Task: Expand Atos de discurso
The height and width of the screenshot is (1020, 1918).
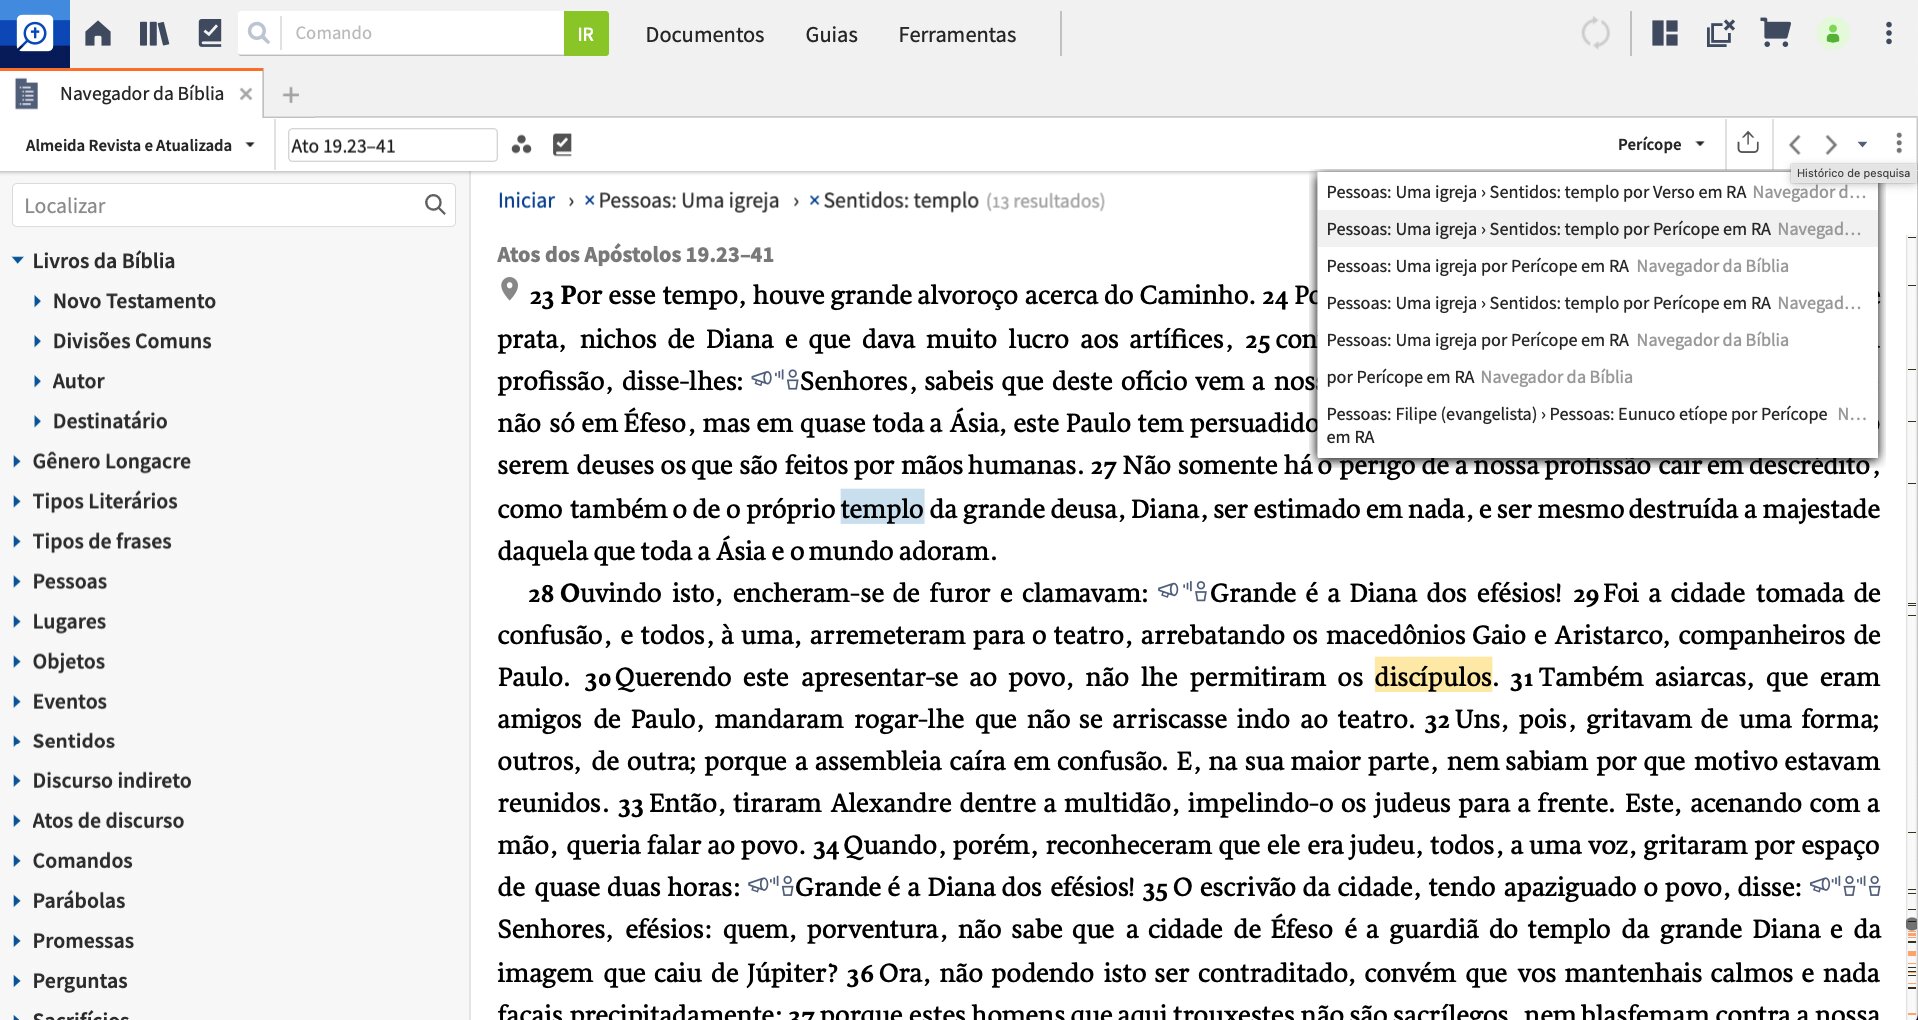Action: point(17,820)
